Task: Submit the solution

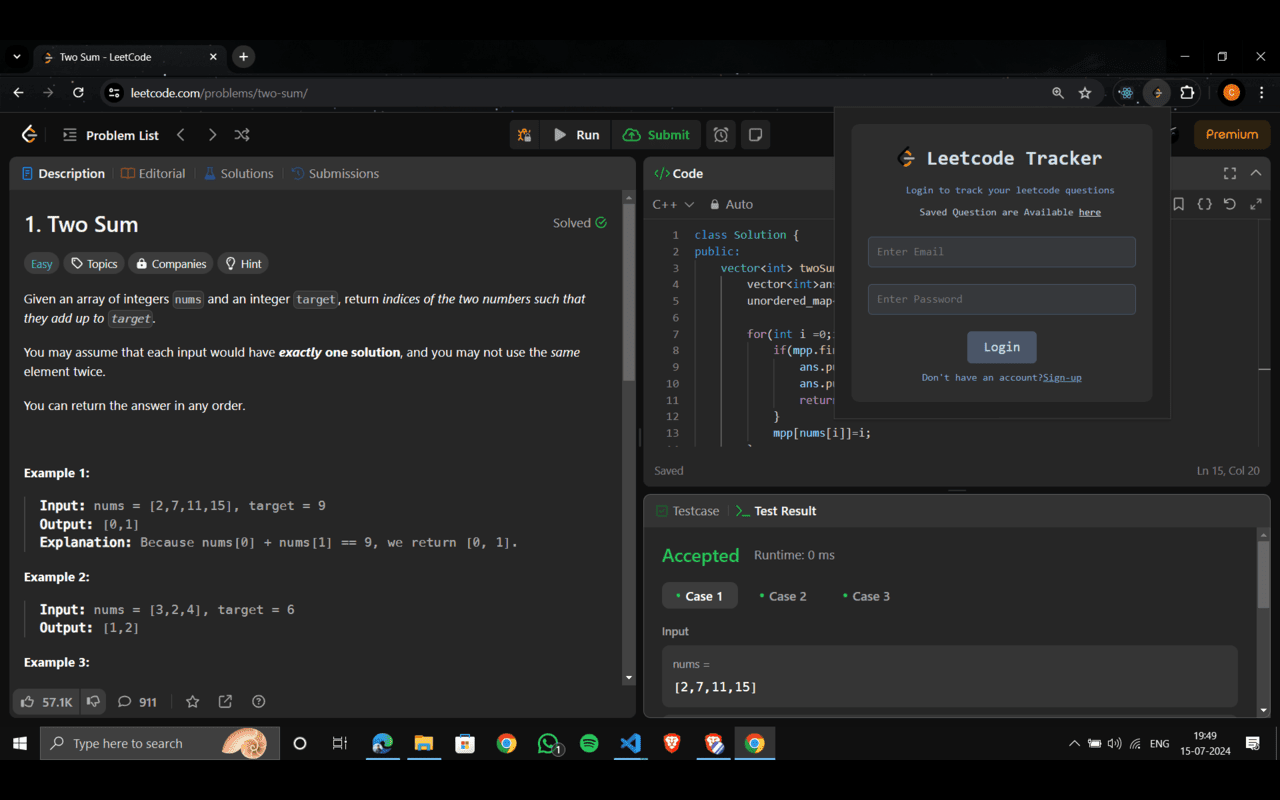Action: [x=656, y=135]
